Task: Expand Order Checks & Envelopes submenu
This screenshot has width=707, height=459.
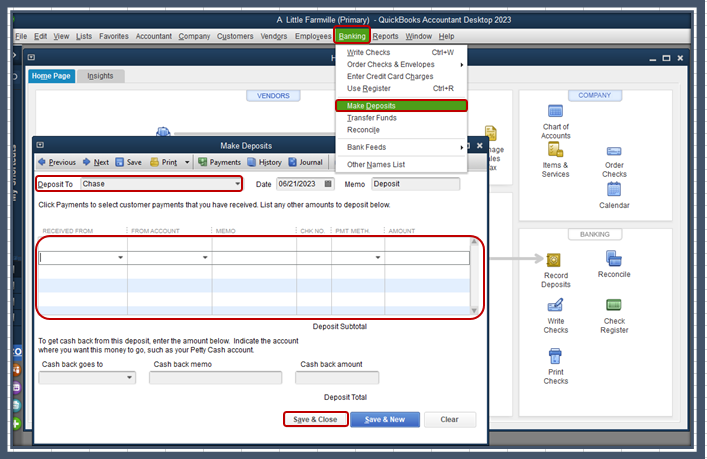Action: tap(462, 65)
